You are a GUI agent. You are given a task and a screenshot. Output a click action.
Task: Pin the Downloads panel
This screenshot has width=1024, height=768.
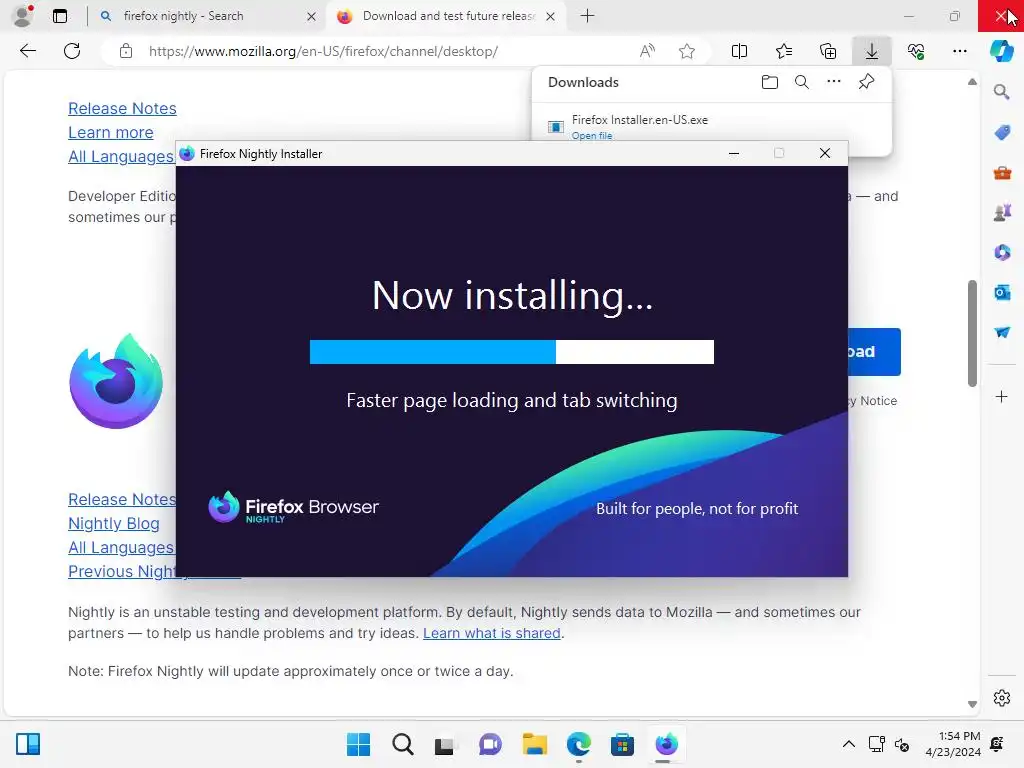coord(867,82)
